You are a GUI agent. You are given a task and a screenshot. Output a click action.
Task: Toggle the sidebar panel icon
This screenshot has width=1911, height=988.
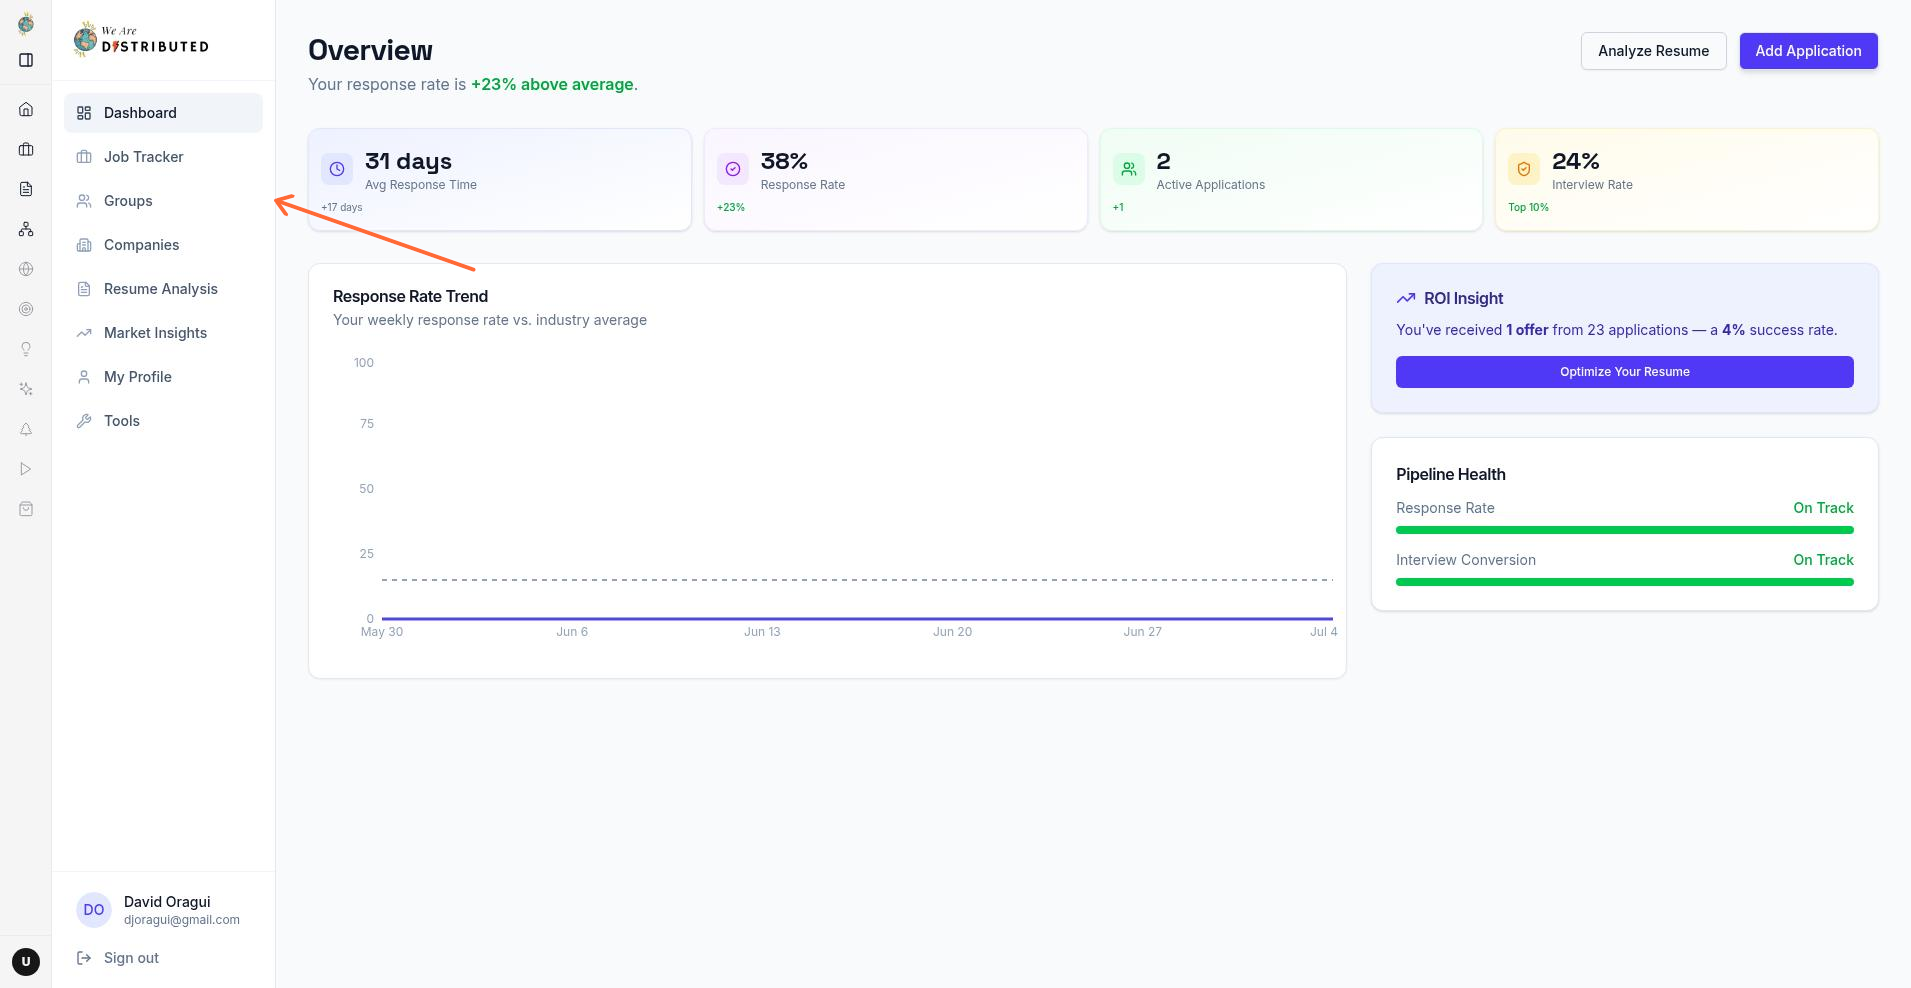[26, 60]
